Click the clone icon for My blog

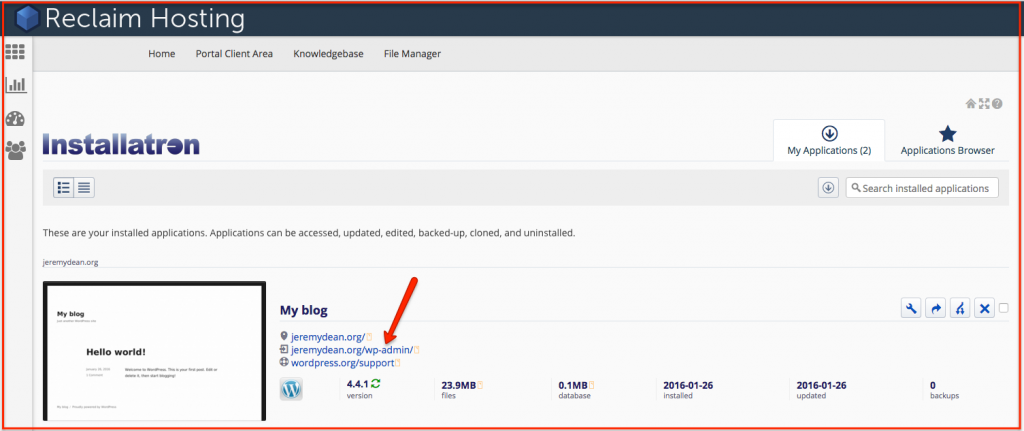click(960, 308)
